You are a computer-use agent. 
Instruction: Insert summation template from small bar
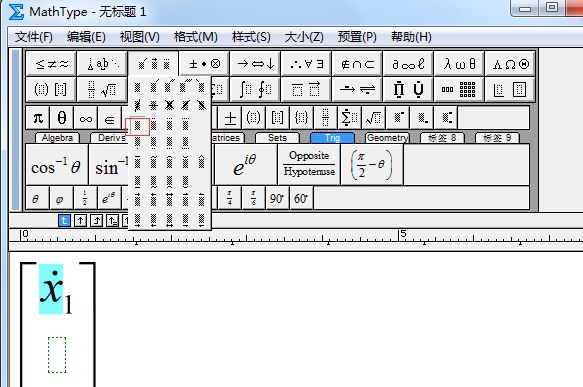[349, 118]
